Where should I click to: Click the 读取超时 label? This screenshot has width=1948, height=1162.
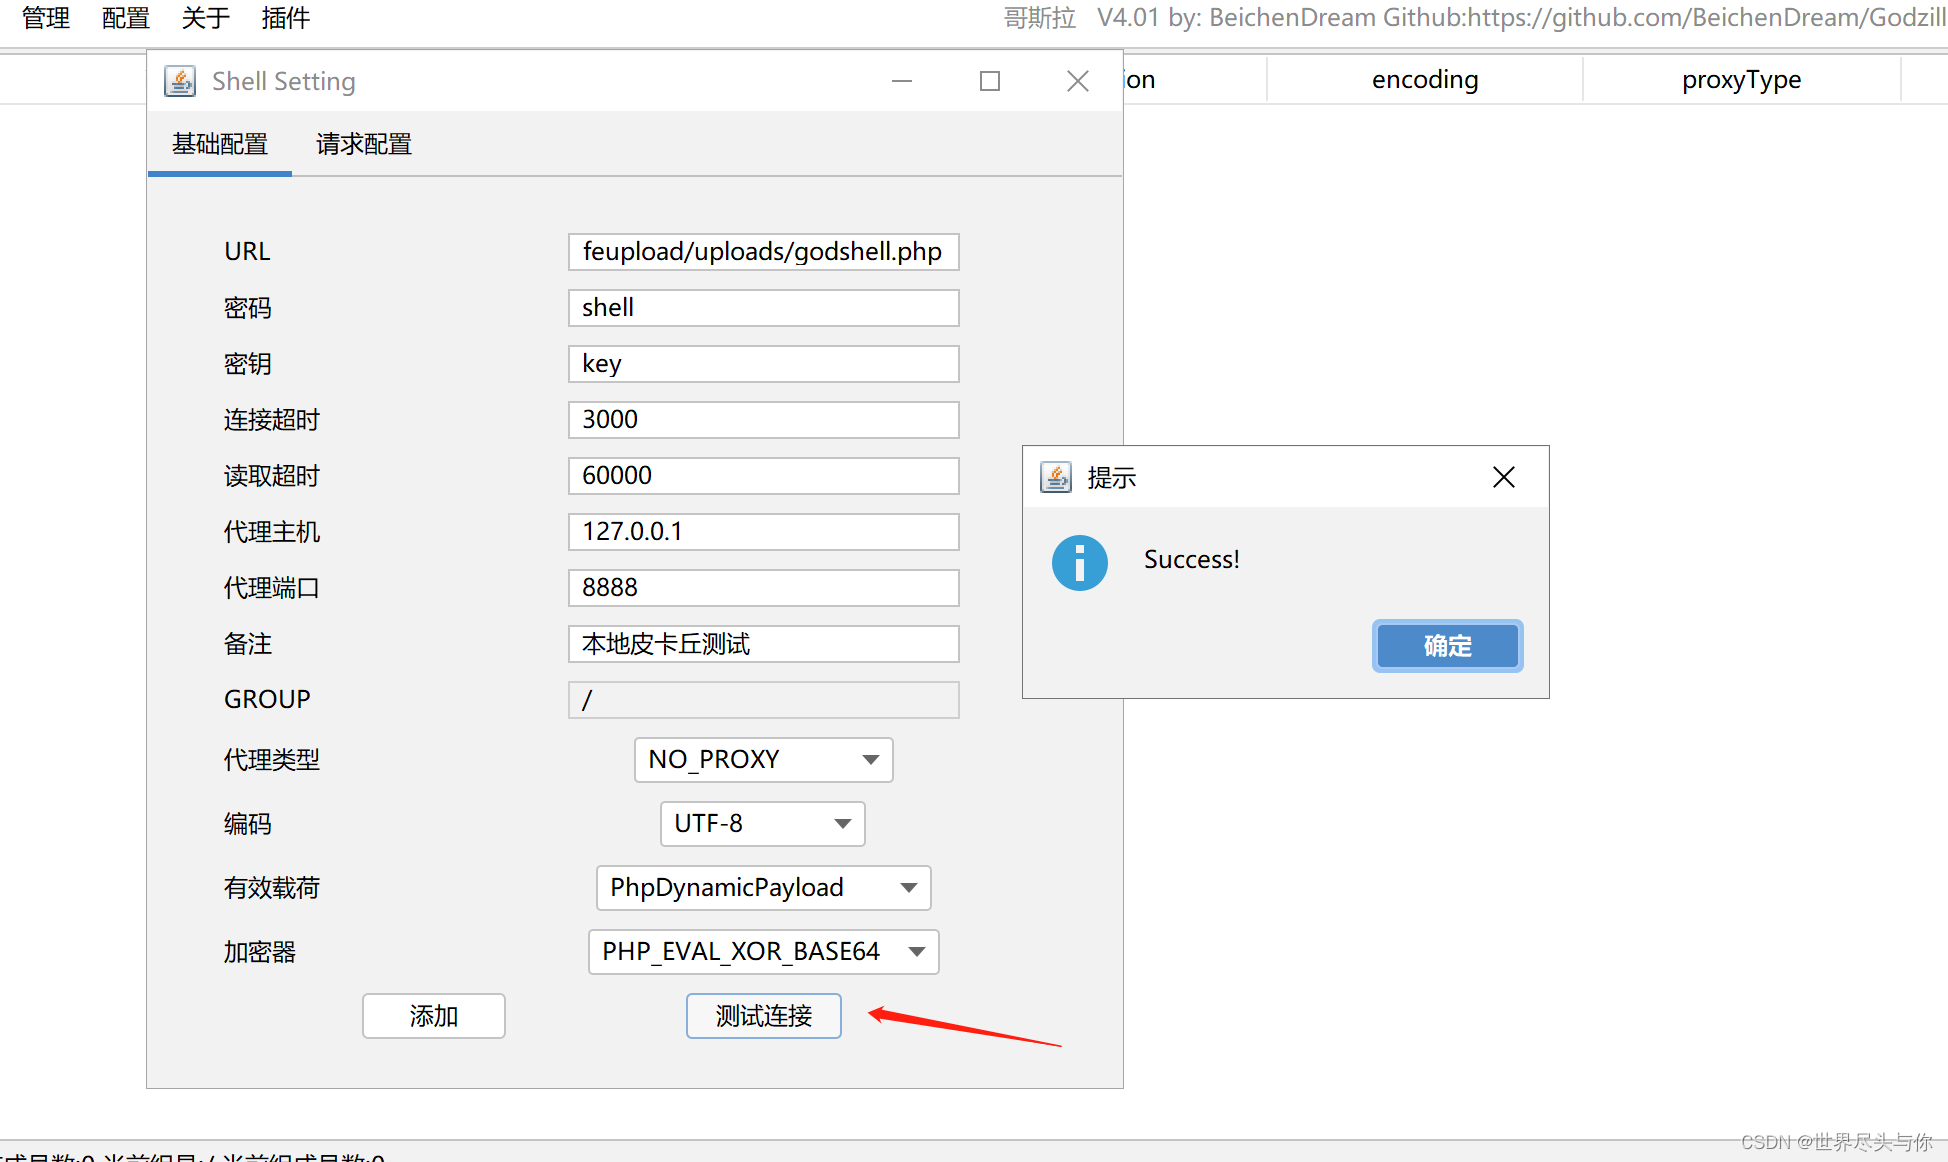click(272, 476)
